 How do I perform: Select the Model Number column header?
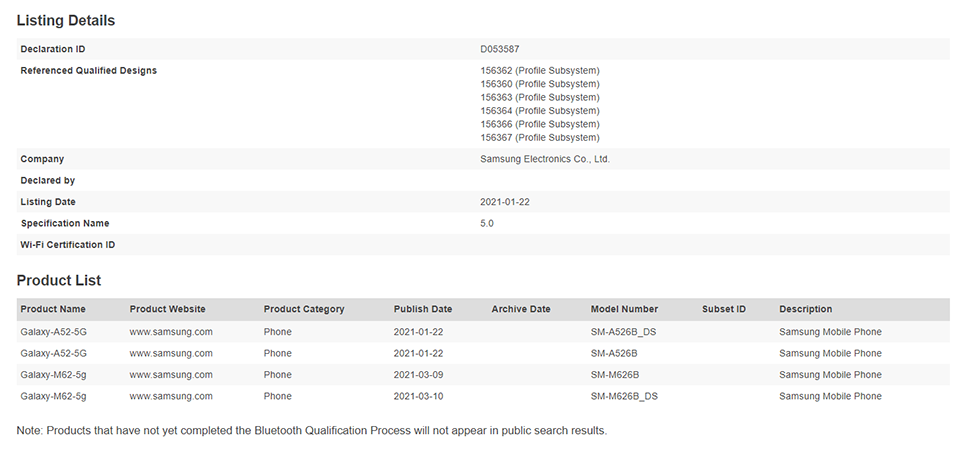click(x=624, y=309)
